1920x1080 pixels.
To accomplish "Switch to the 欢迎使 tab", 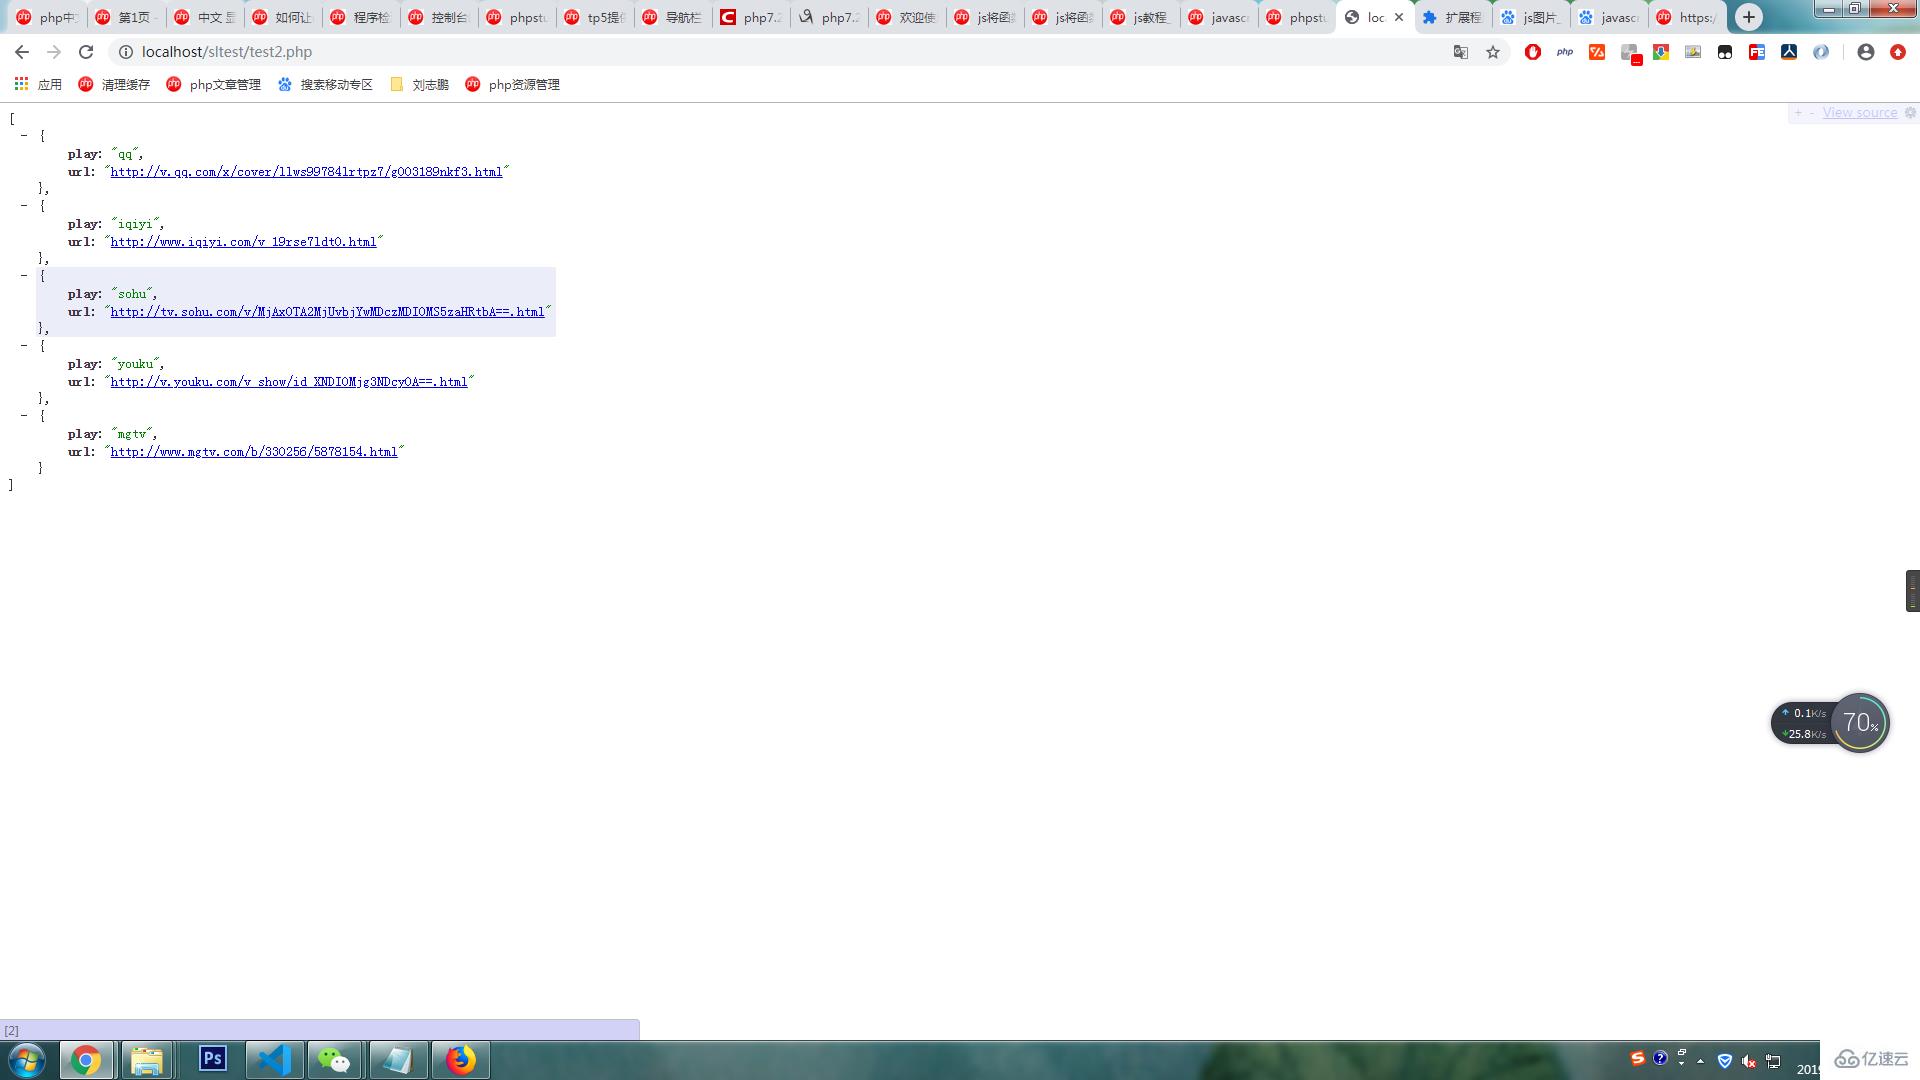I will click(x=906, y=17).
